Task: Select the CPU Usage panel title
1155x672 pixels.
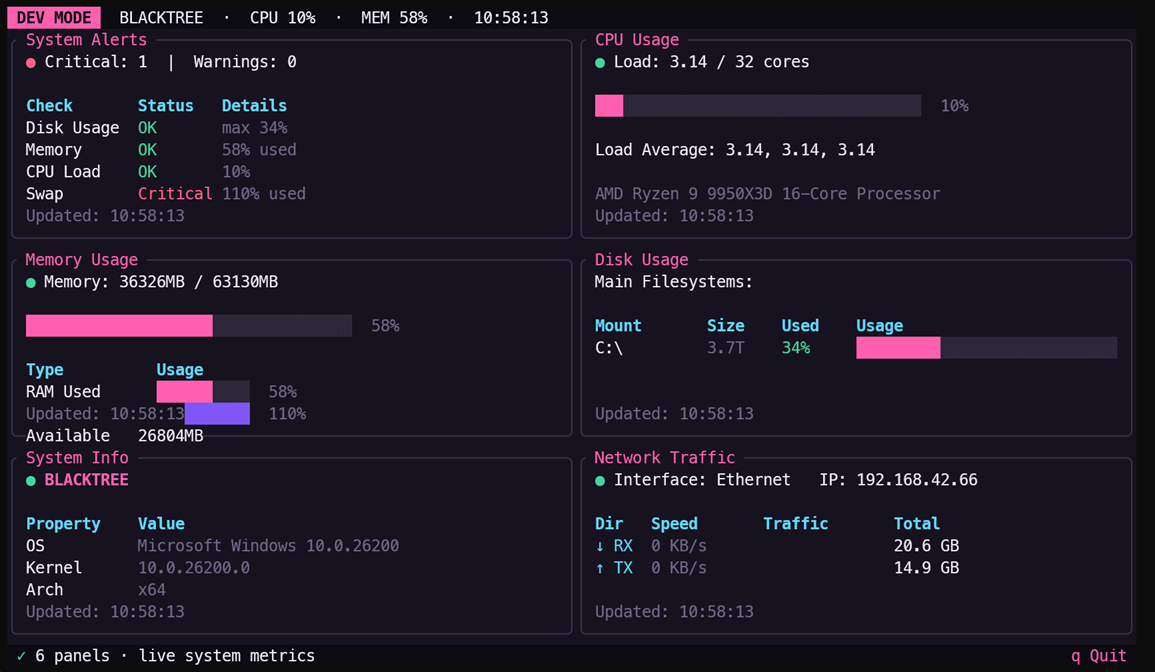Action: [637, 40]
